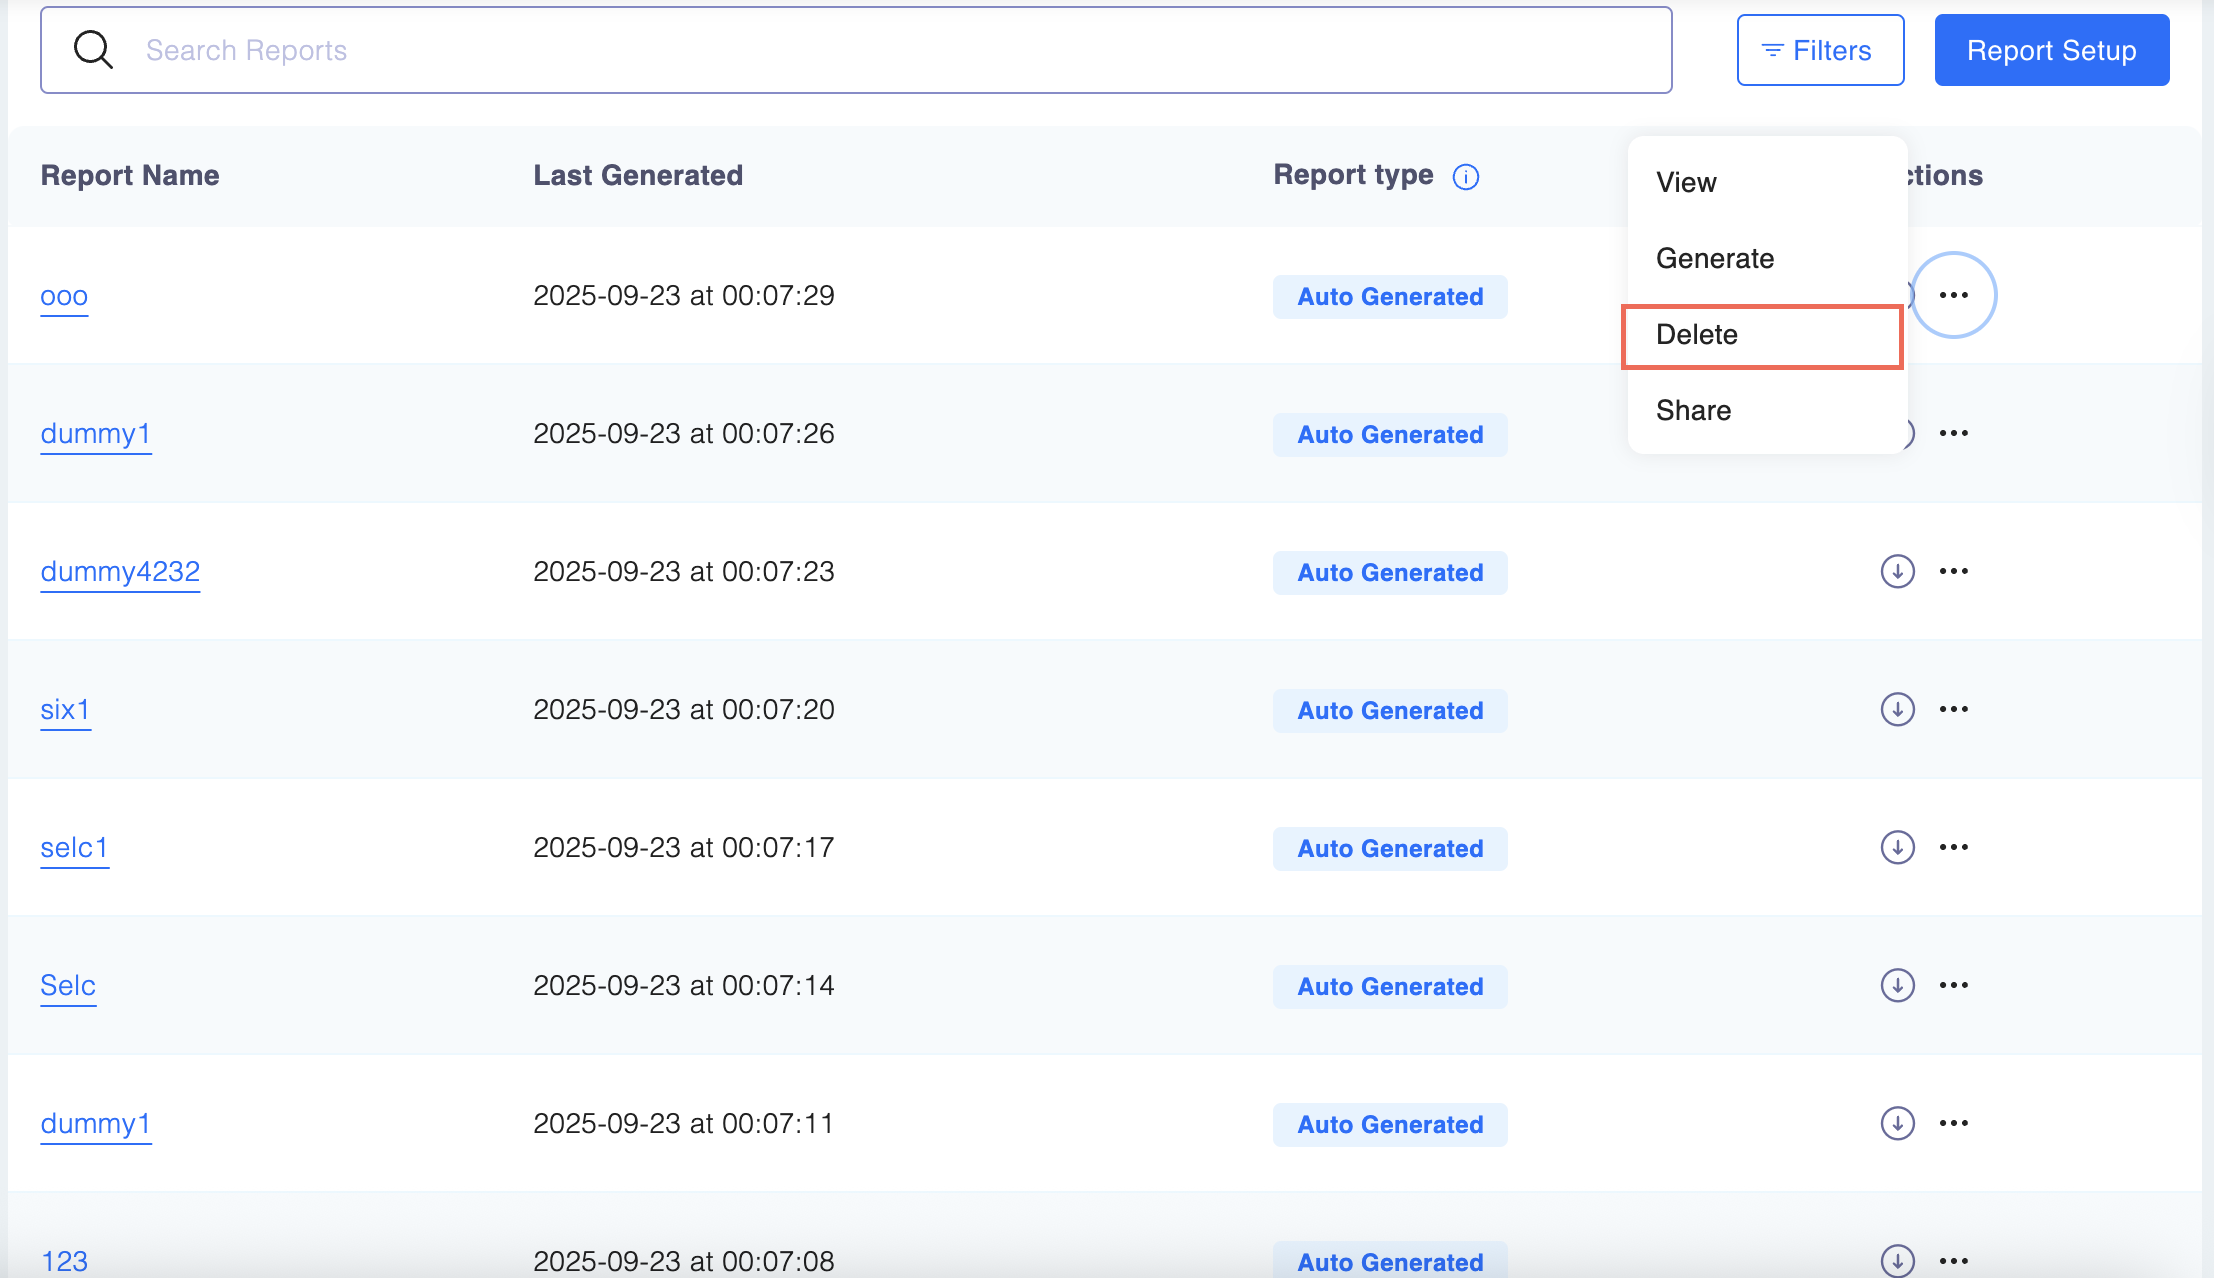Click the Report type info icon

1465,177
